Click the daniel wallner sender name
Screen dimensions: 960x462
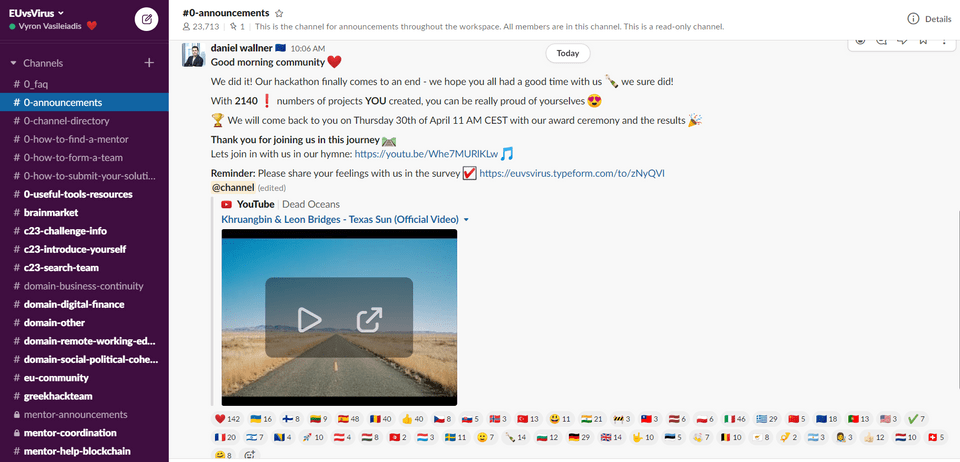242,48
